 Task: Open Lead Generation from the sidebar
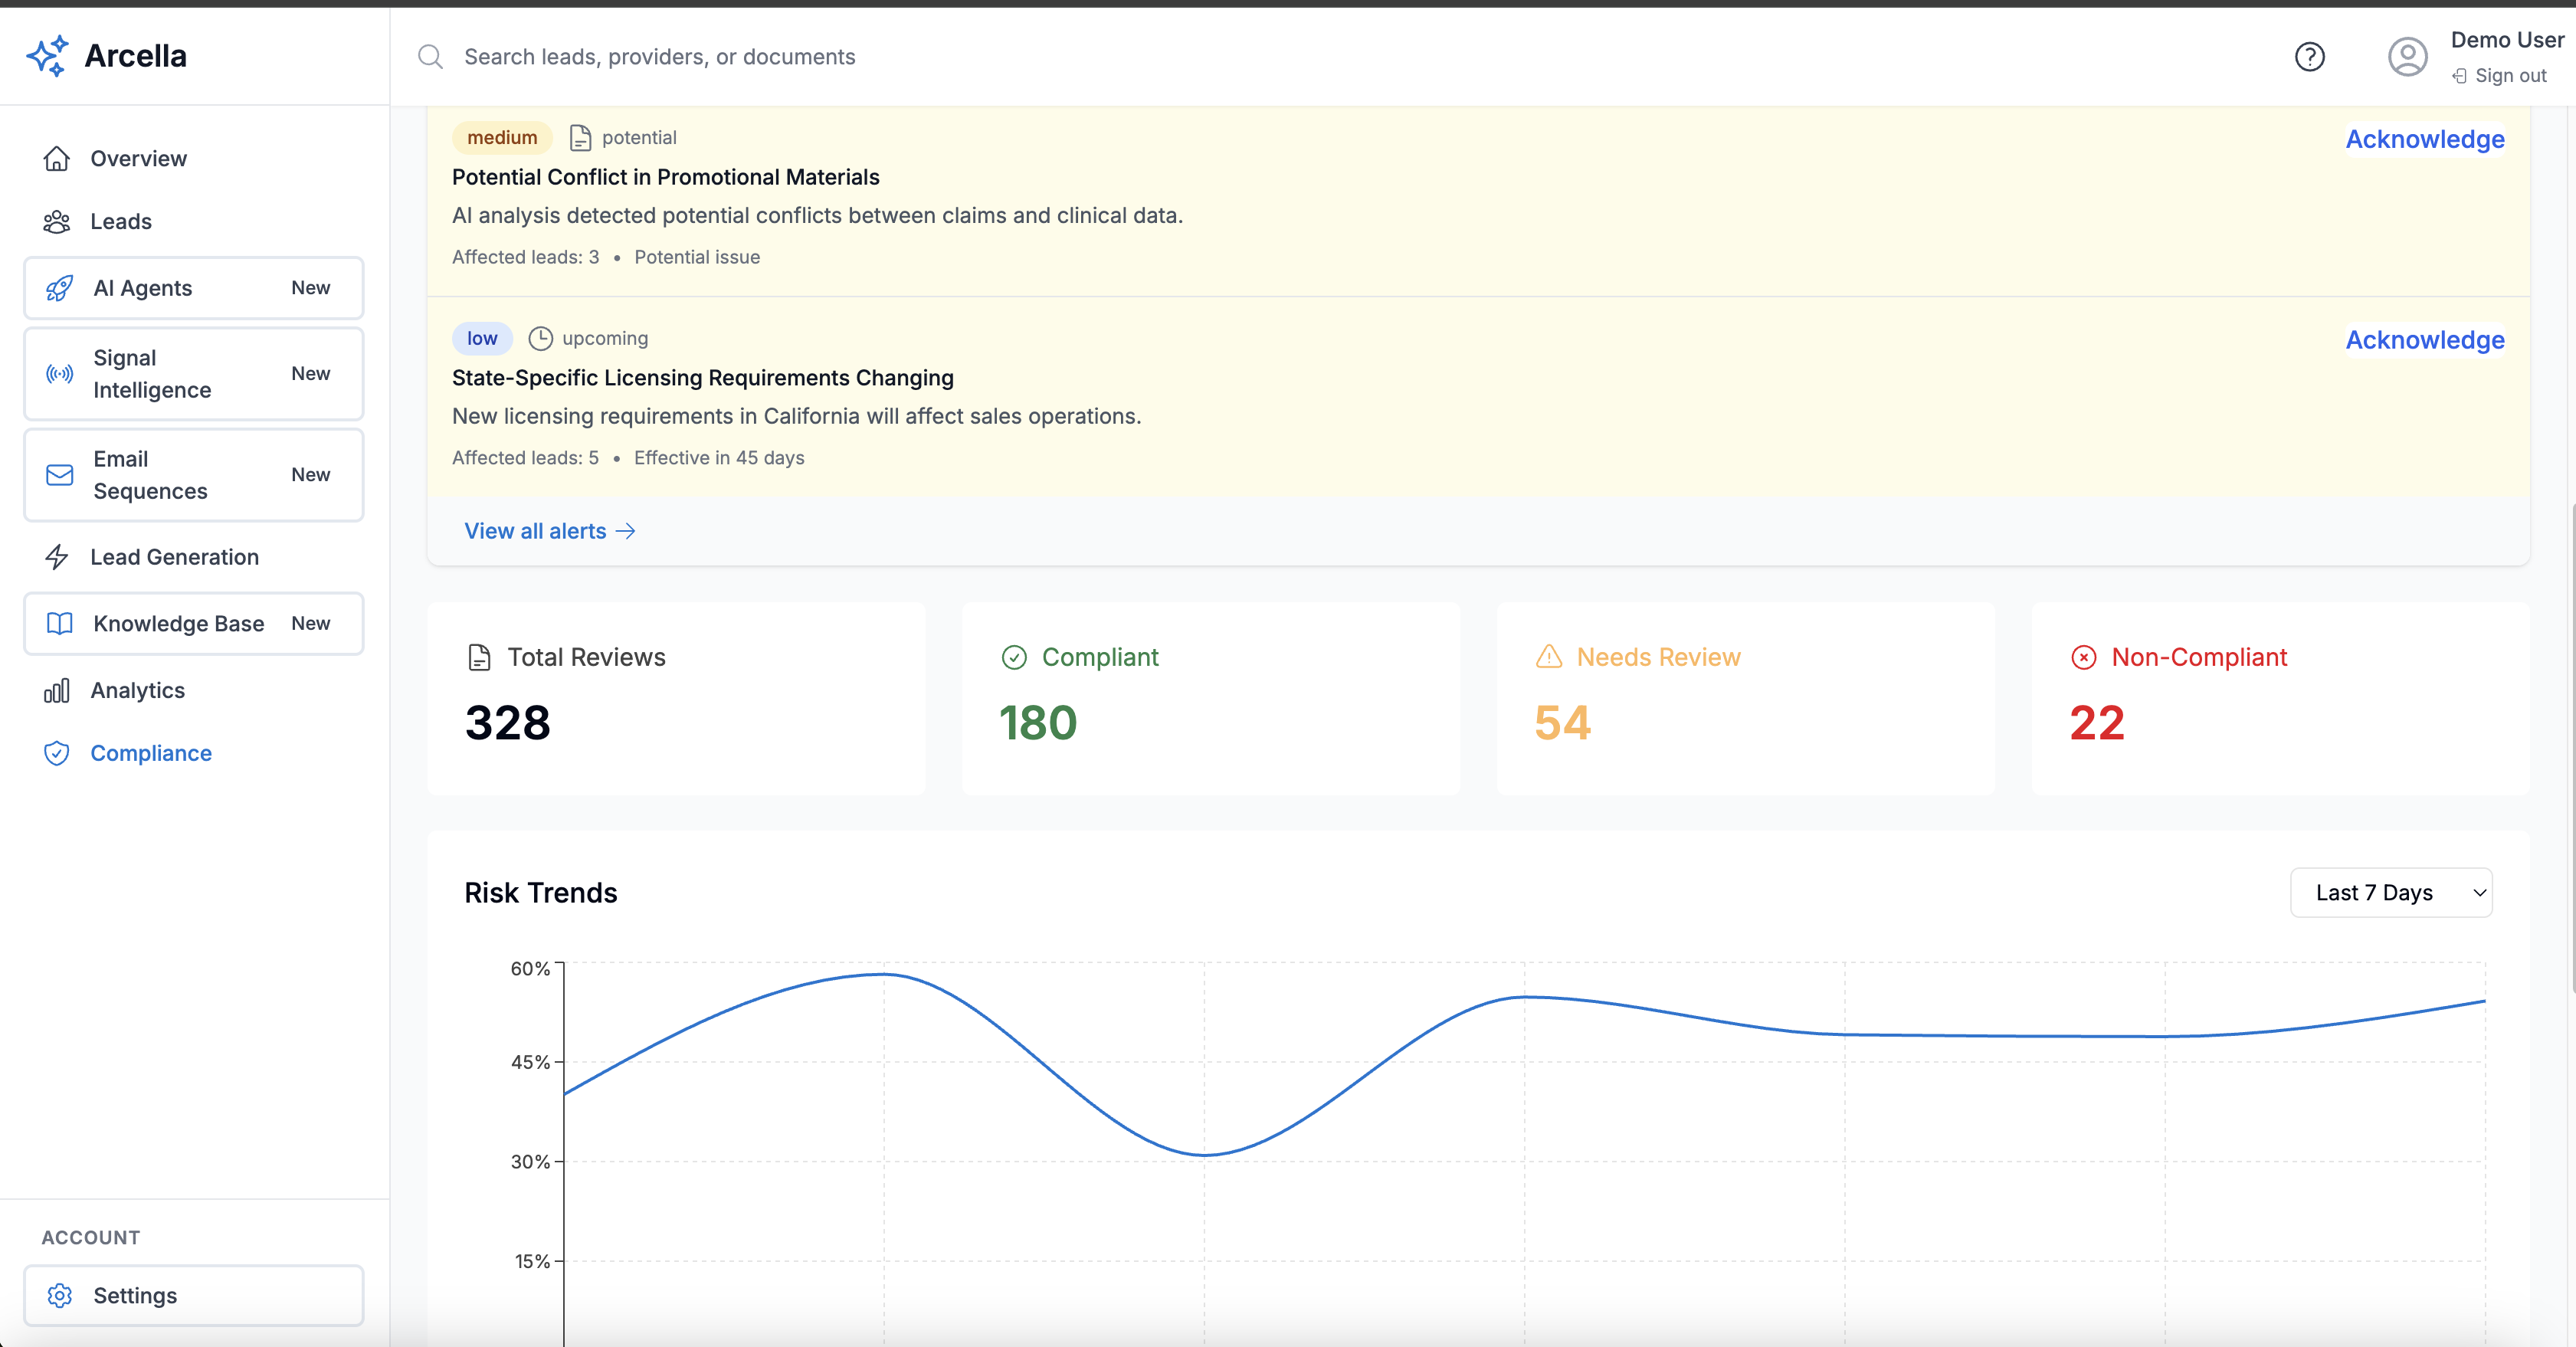[174, 557]
